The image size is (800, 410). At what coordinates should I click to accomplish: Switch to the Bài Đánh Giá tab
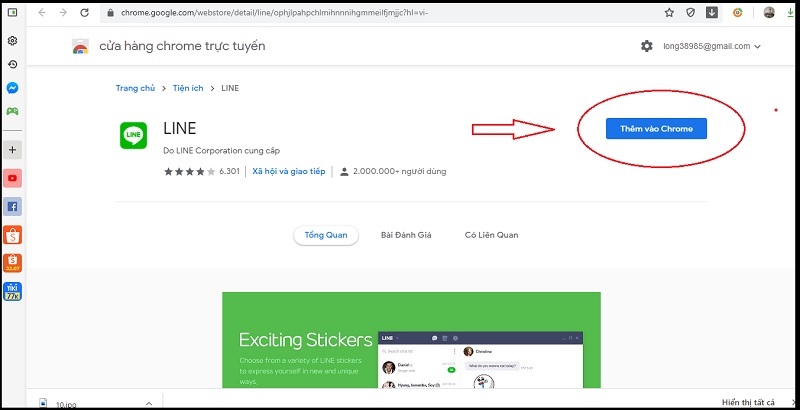click(x=406, y=235)
